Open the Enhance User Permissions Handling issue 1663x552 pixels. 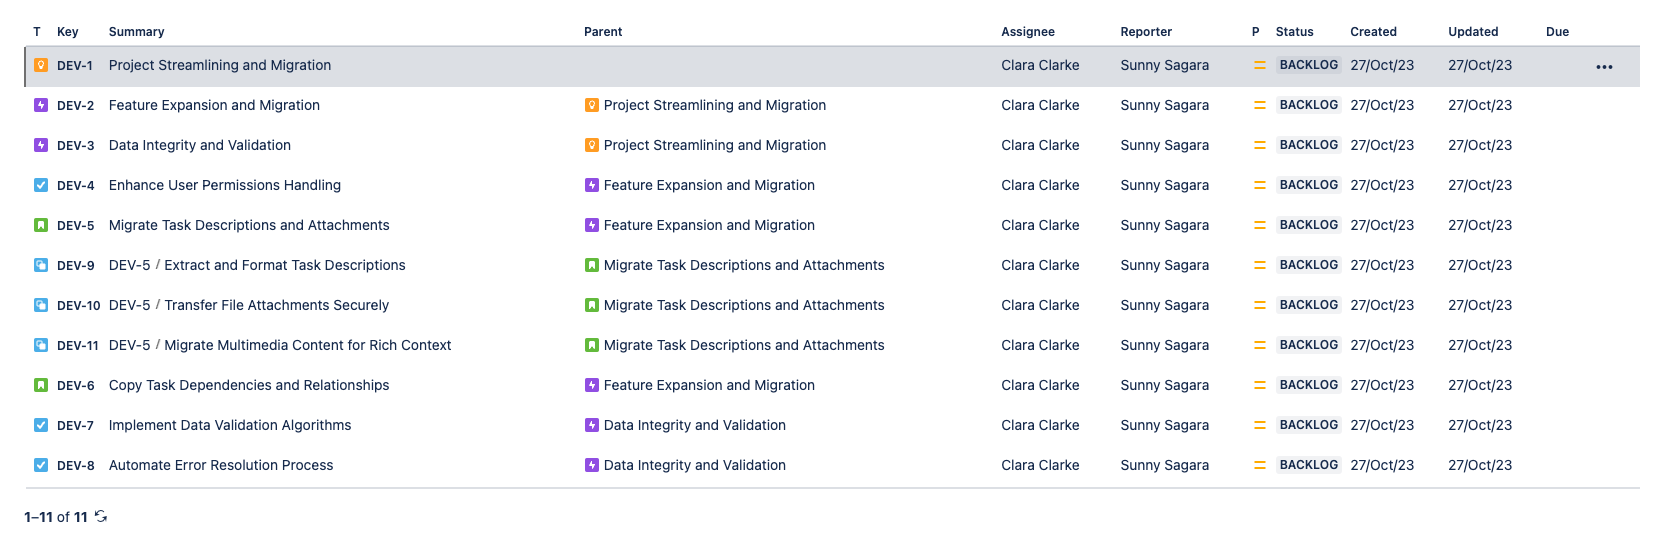point(225,185)
